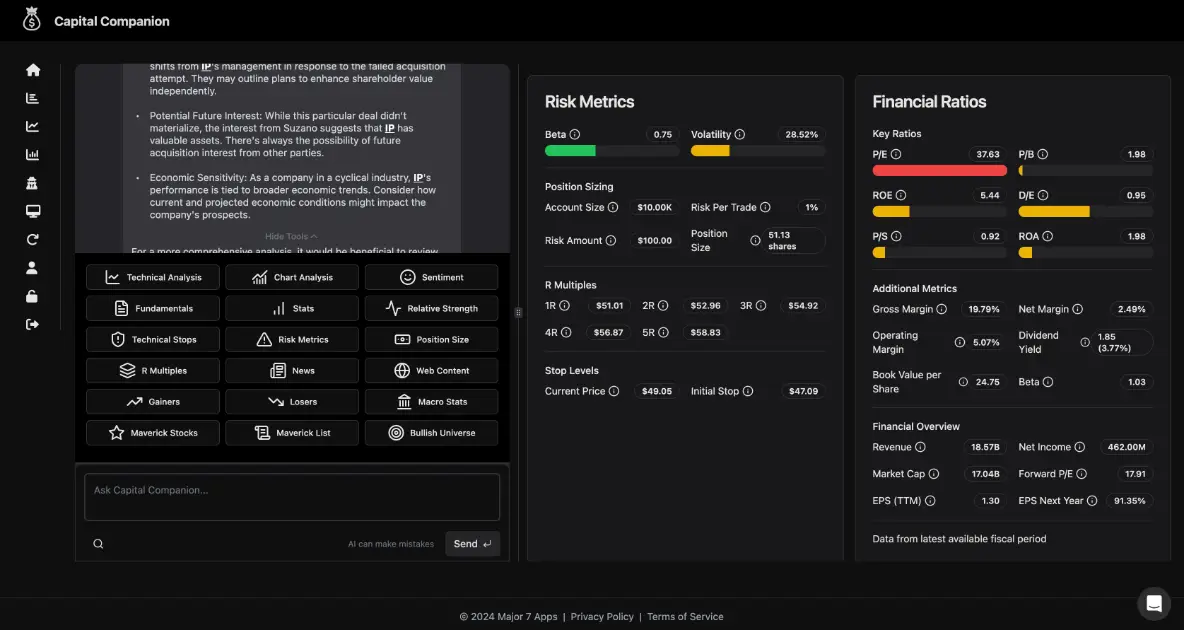Click the Home icon in the sidebar
1184x630 pixels.
click(x=33, y=70)
